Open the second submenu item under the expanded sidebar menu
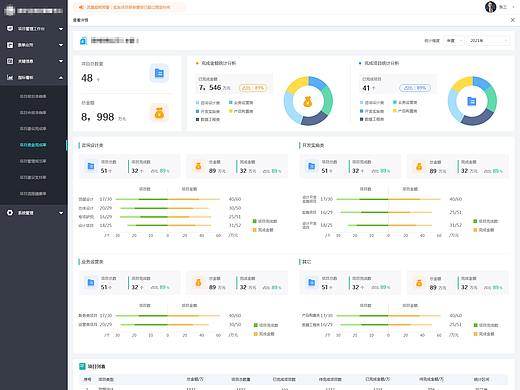The height and width of the screenshot is (390, 520). point(33,113)
